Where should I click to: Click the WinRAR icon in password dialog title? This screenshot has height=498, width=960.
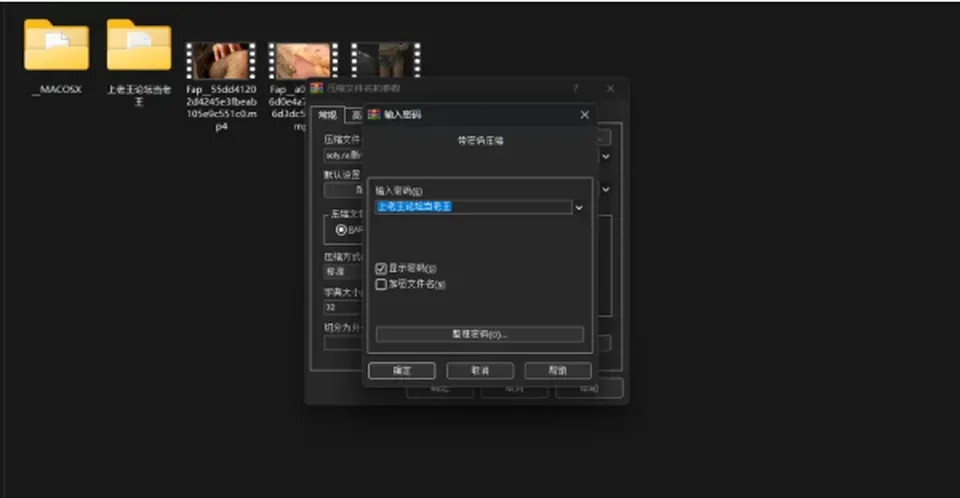click(374, 115)
